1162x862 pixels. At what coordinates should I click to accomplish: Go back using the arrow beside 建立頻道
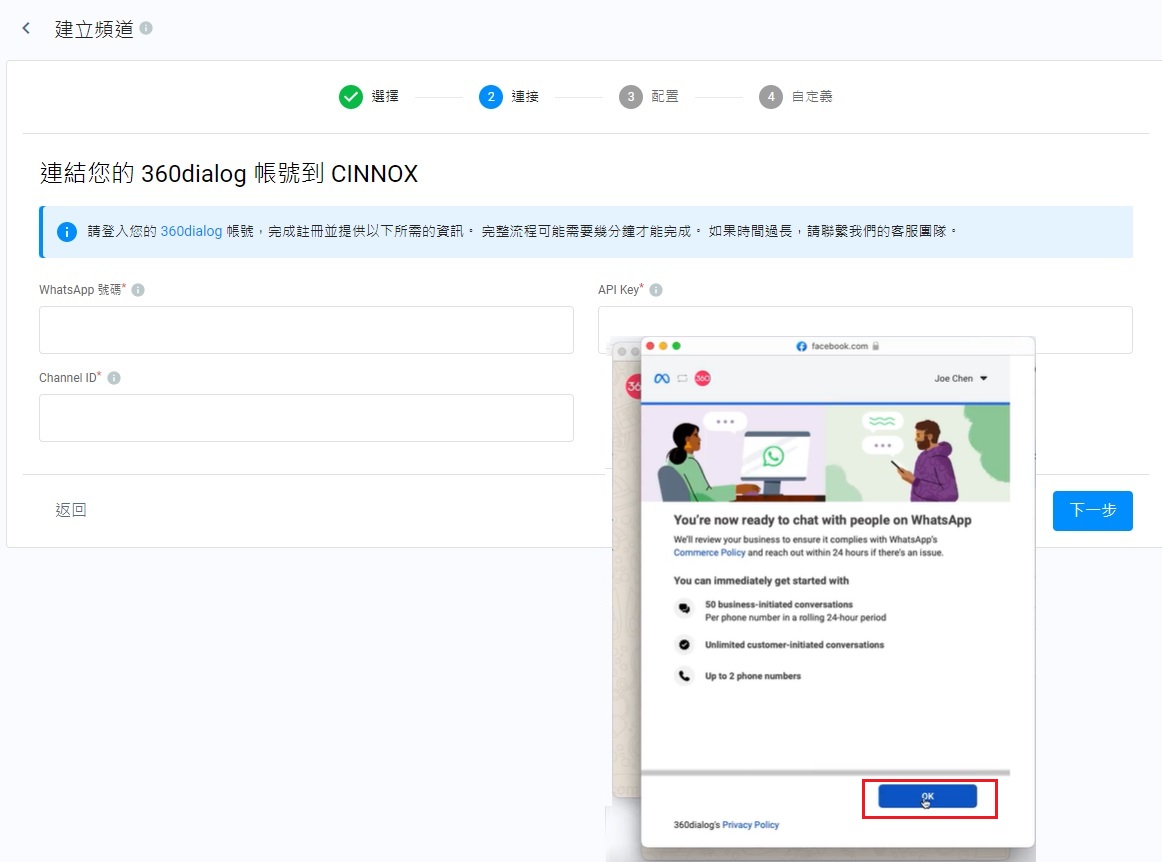point(26,28)
